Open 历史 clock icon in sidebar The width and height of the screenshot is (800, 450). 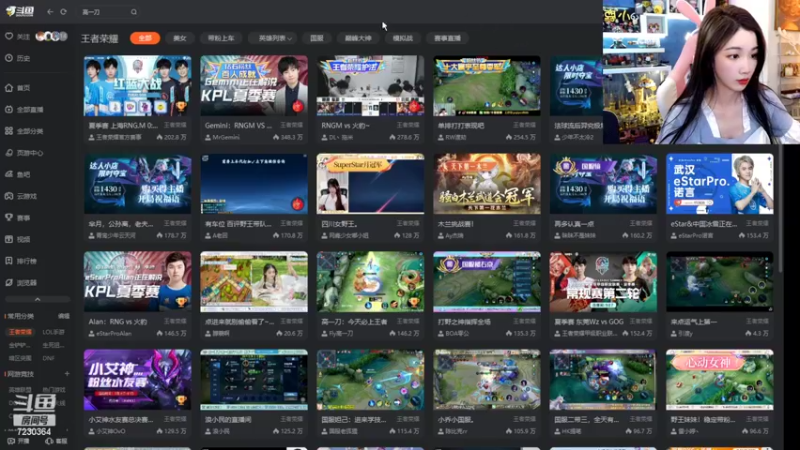9,58
